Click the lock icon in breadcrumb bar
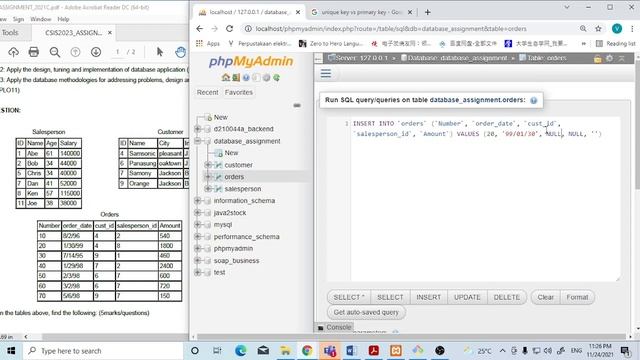This screenshot has height=360, width=640. click(598, 58)
